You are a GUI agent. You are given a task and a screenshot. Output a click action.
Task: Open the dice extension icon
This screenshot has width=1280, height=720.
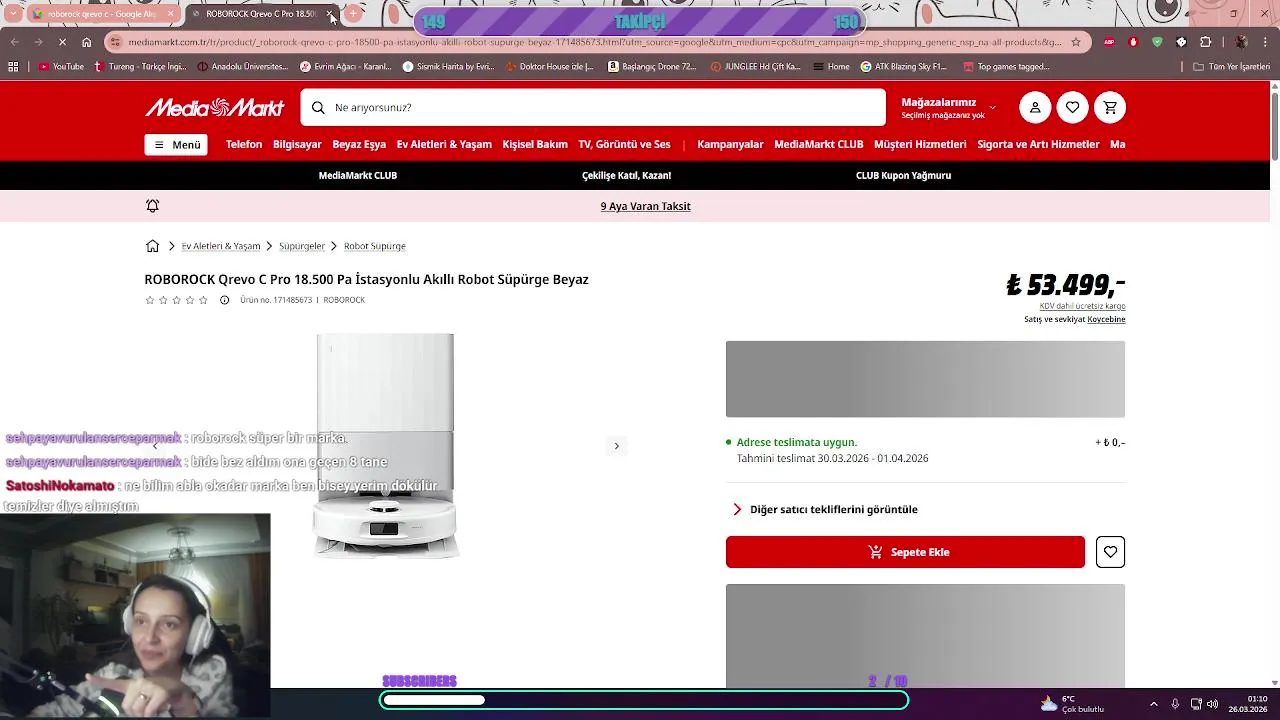(1181, 42)
